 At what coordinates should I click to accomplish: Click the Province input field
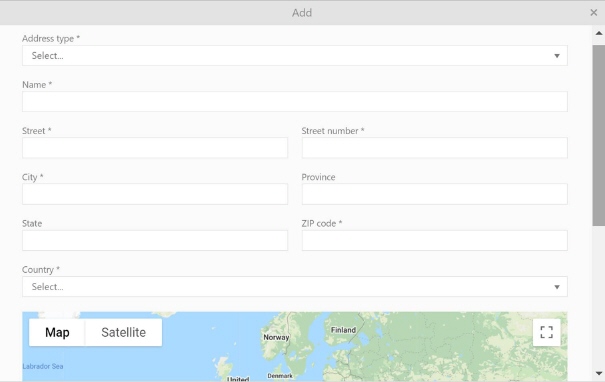click(434, 194)
